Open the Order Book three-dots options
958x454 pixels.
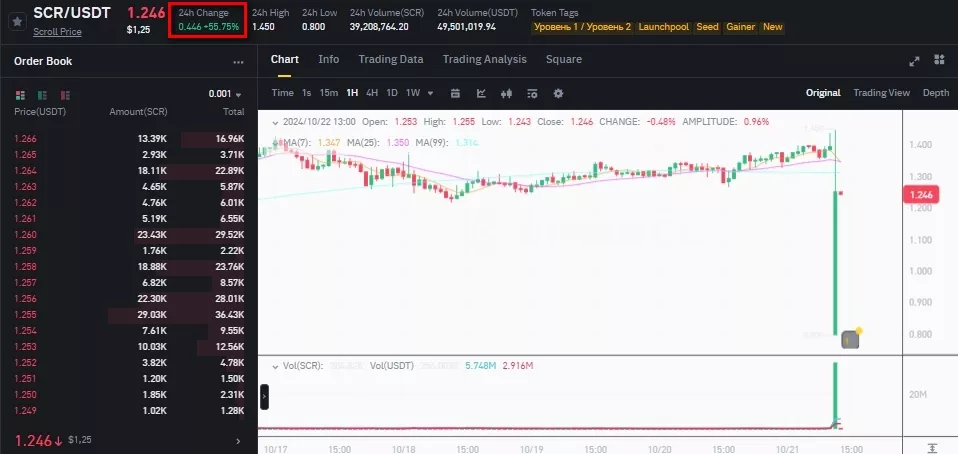pyautogui.click(x=238, y=62)
